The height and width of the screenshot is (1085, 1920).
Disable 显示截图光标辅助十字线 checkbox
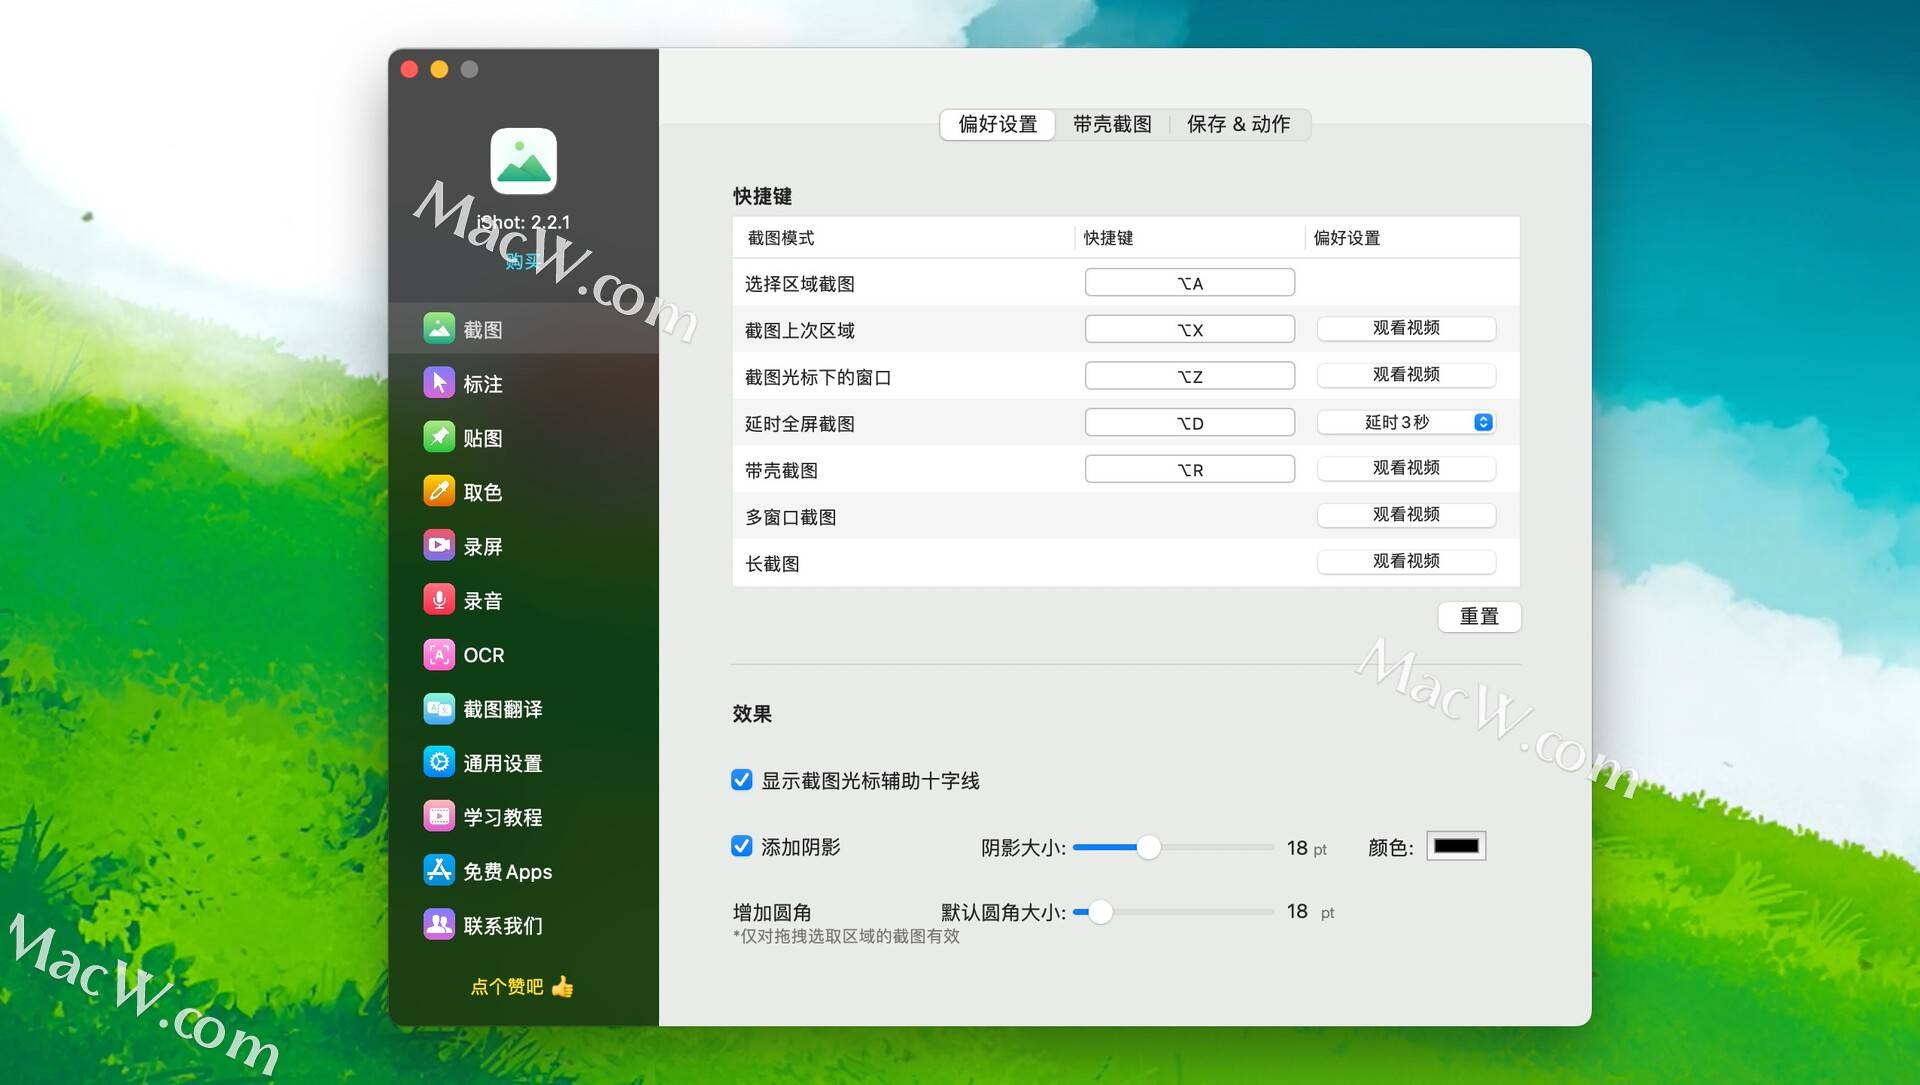tap(742, 780)
